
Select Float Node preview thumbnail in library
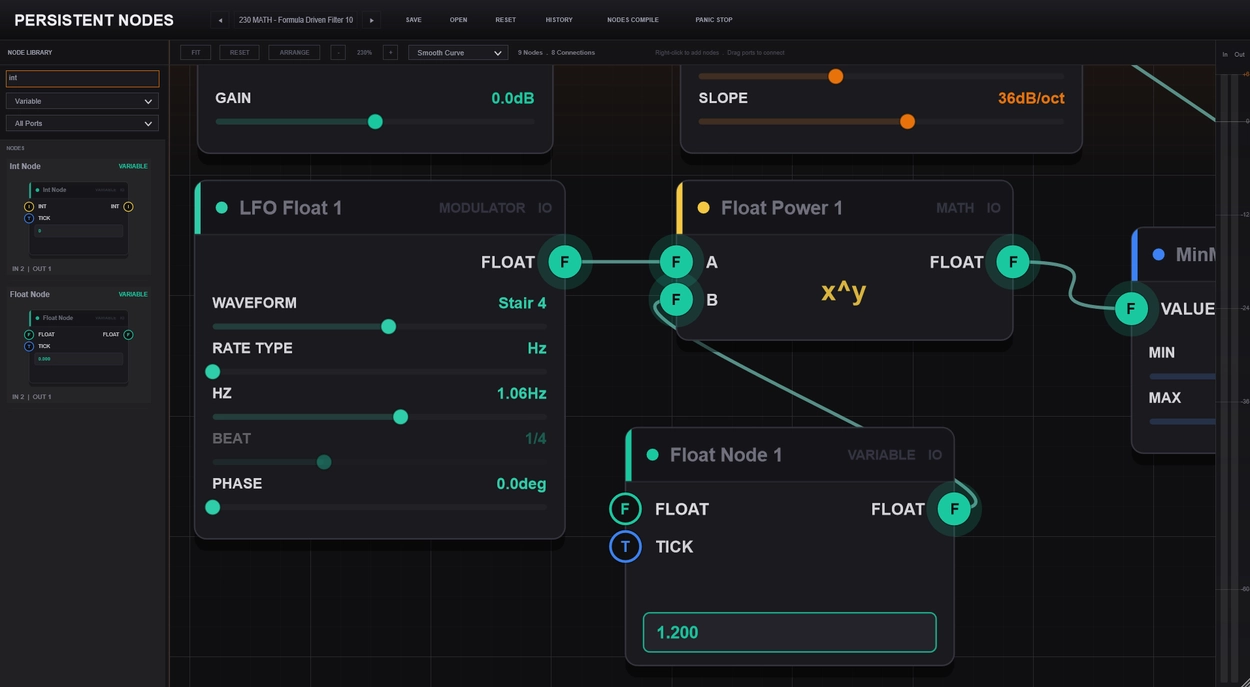(78, 348)
